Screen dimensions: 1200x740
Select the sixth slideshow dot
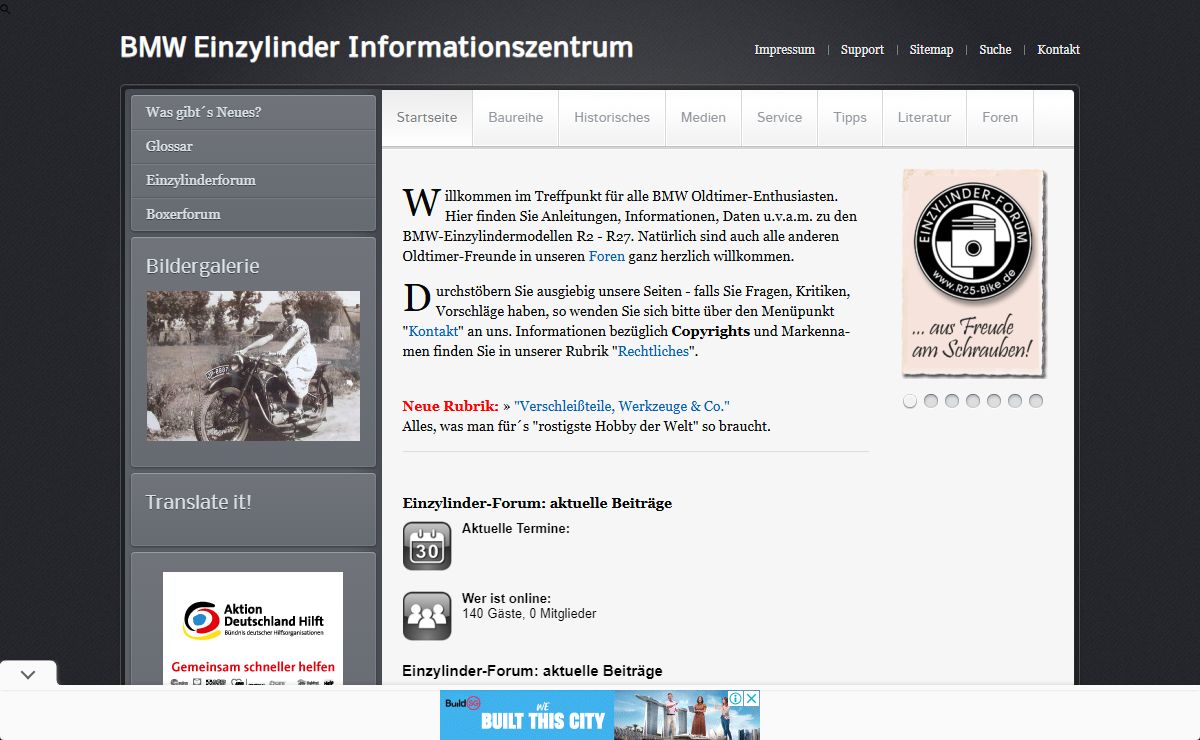[1015, 401]
